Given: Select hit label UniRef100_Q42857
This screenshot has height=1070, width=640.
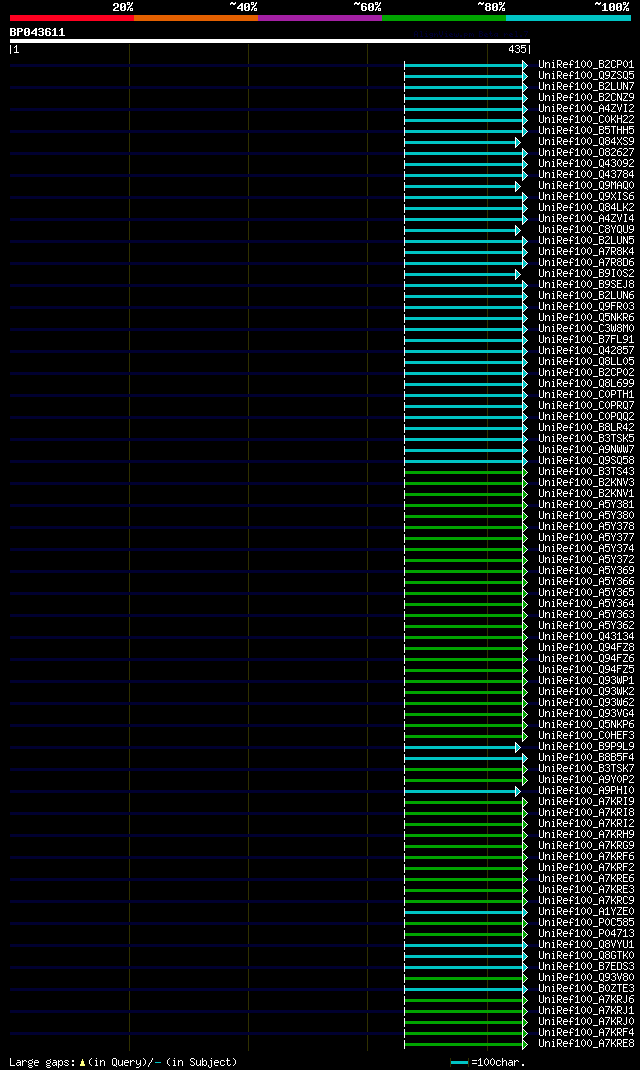Looking at the screenshot, I should pos(586,351).
